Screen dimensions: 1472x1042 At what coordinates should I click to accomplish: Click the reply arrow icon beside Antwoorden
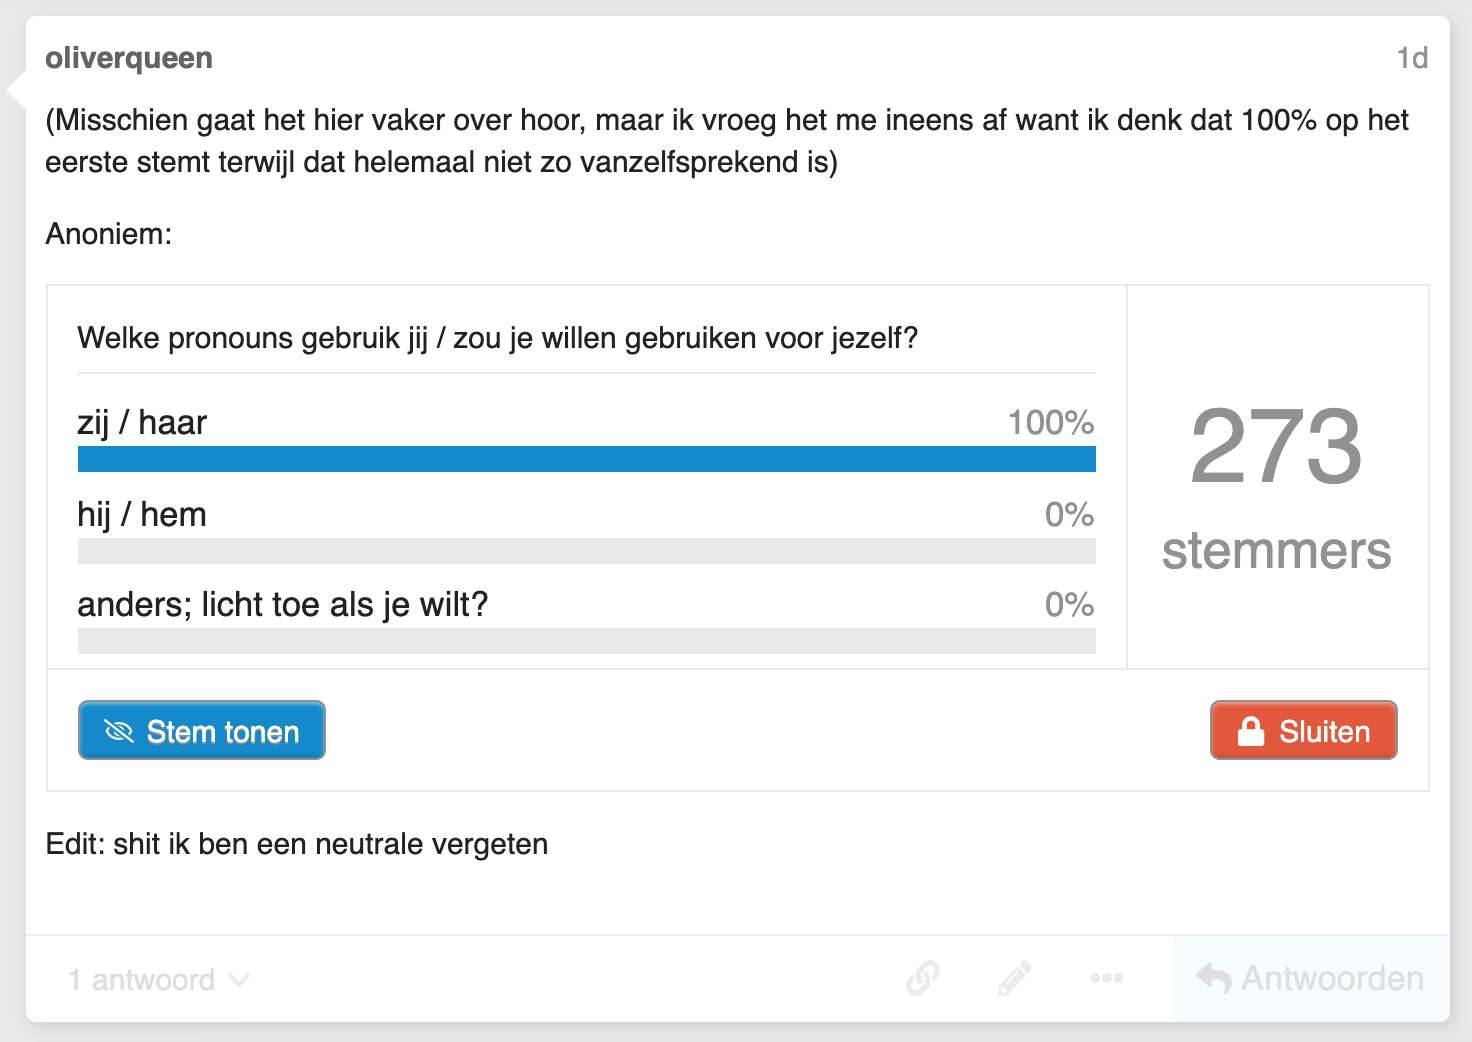pyautogui.click(x=1213, y=978)
